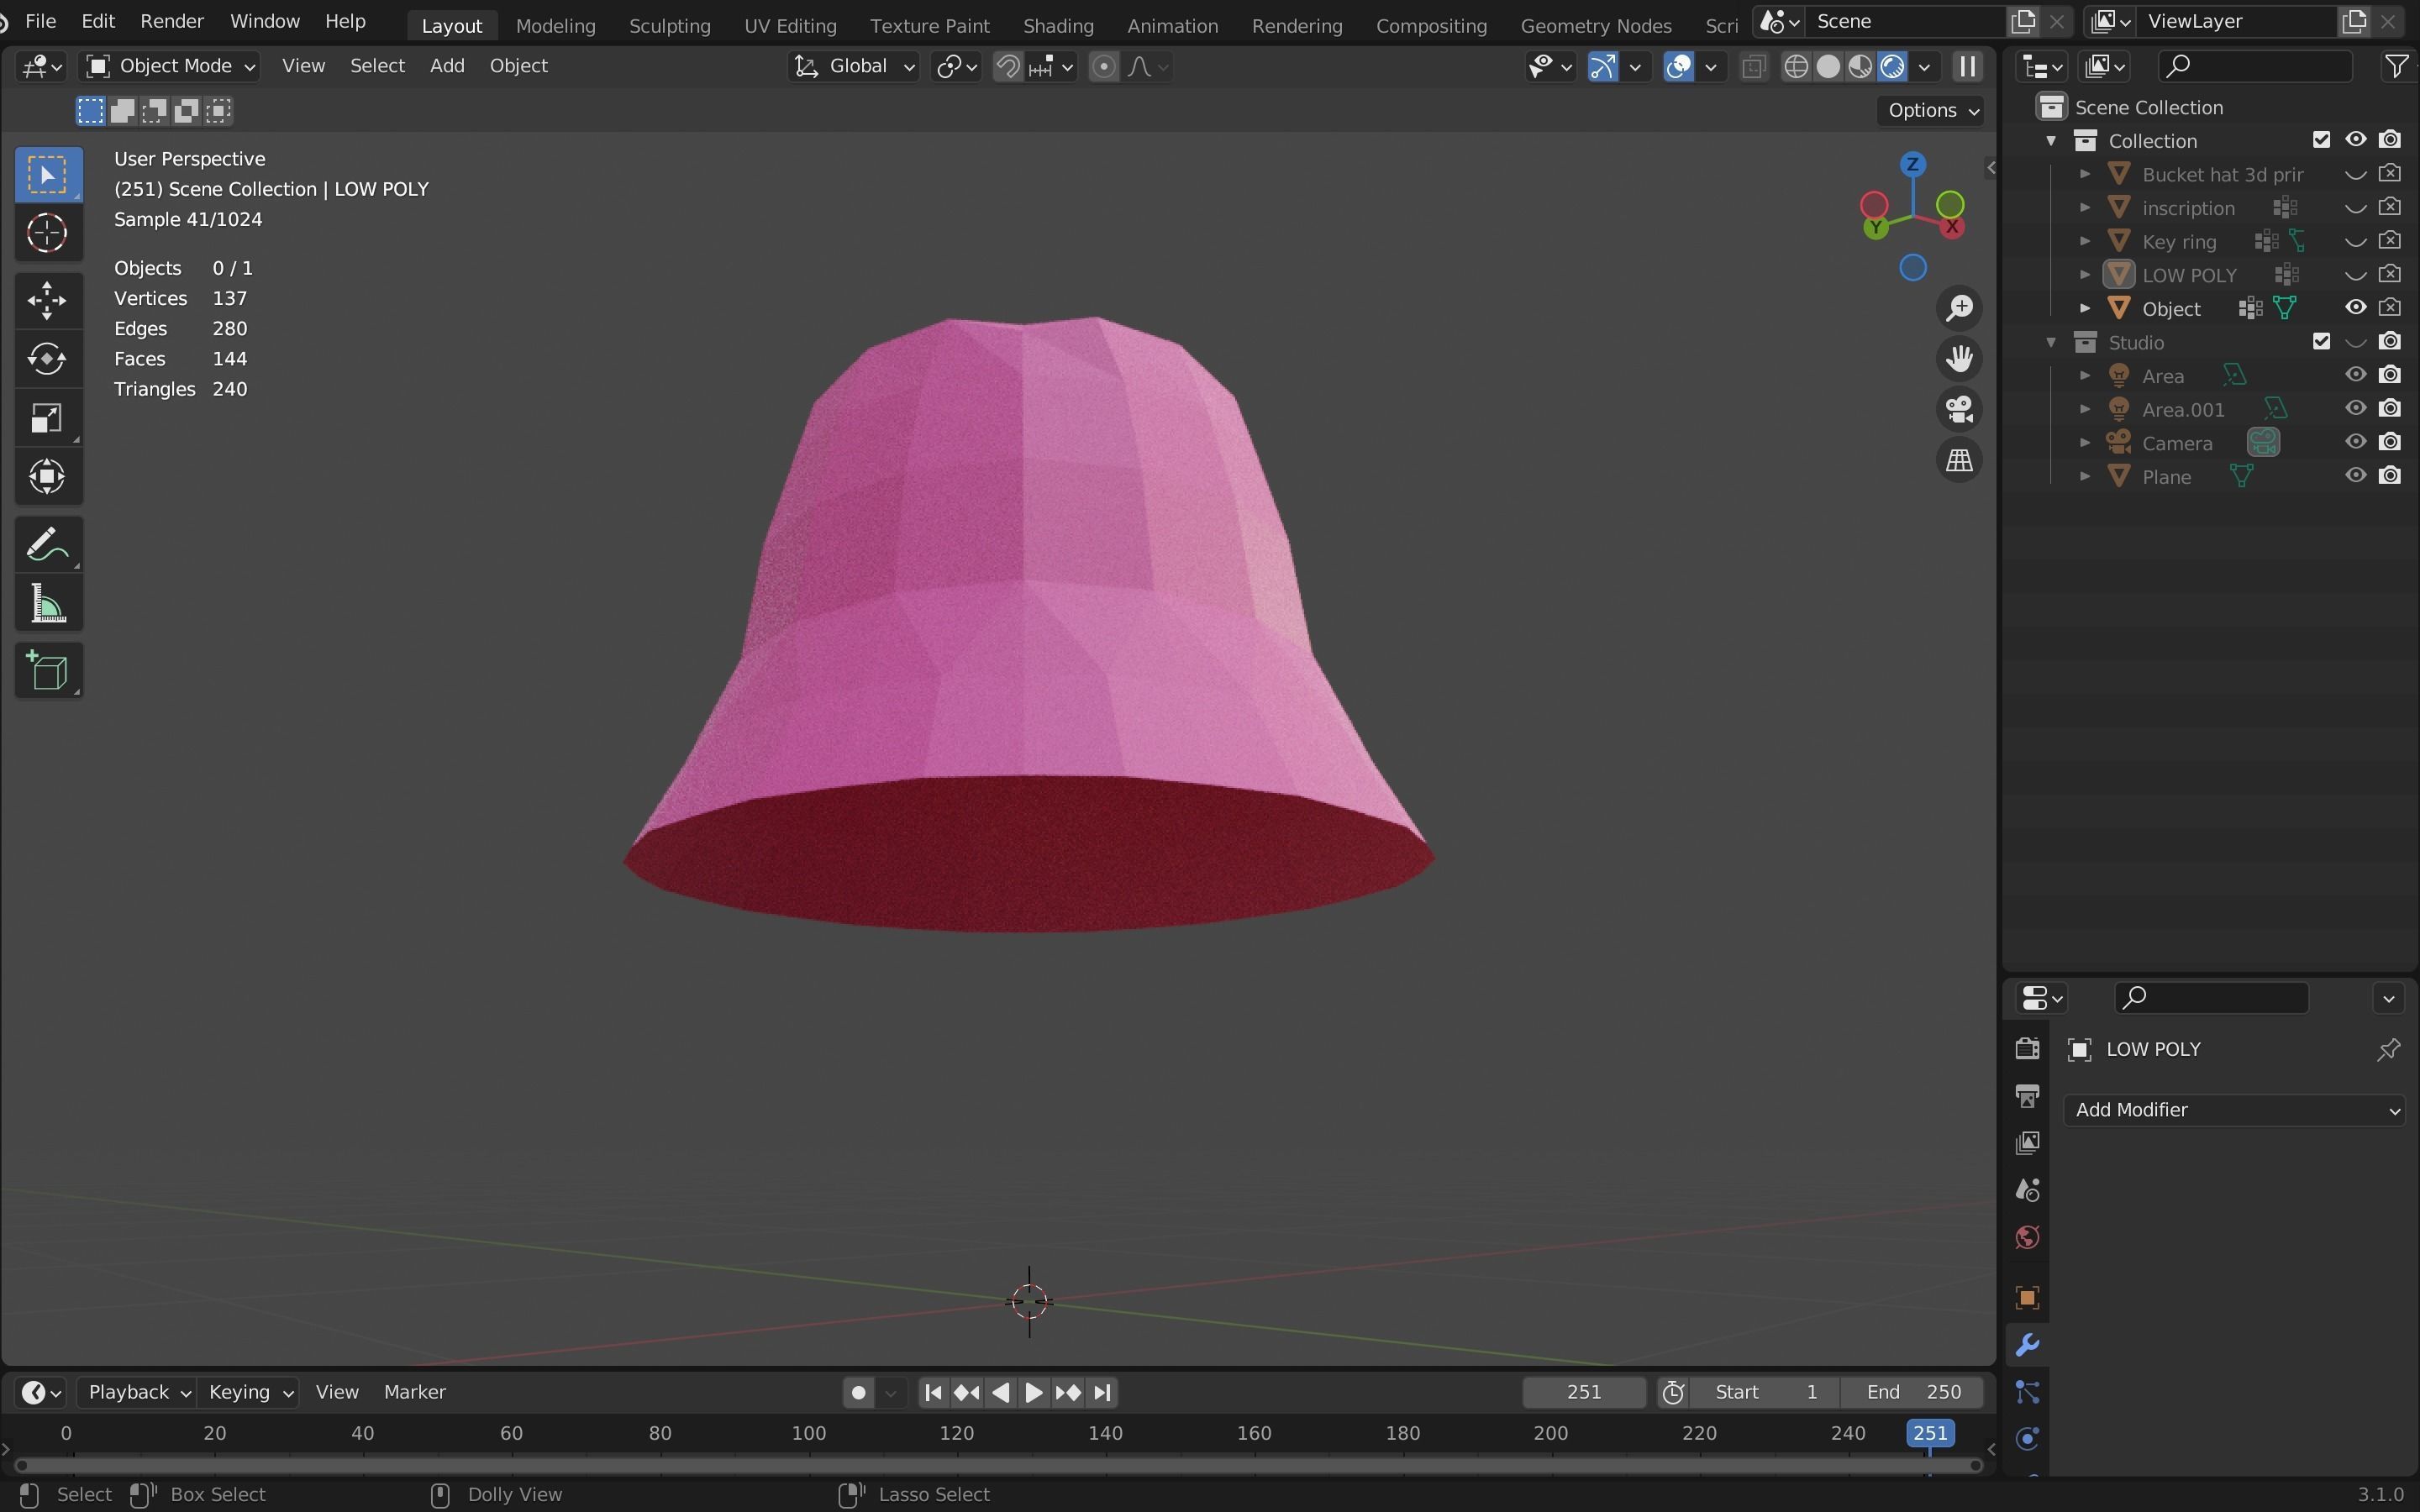Switch to the Modeling workspace tab
2420x1512 pixels.
pyautogui.click(x=555, y=26)
